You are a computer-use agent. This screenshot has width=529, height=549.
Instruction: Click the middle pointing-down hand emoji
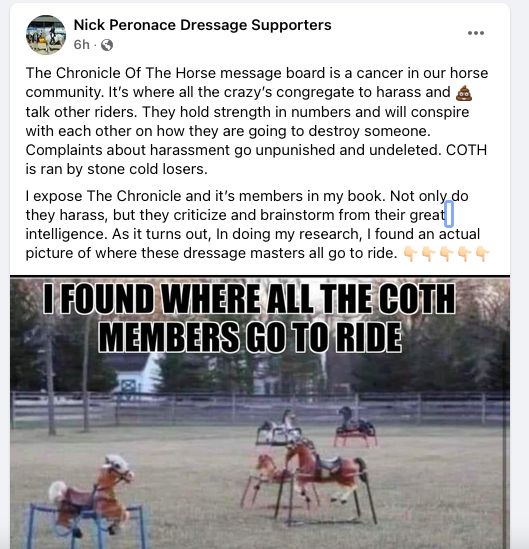tap(446, 253)
